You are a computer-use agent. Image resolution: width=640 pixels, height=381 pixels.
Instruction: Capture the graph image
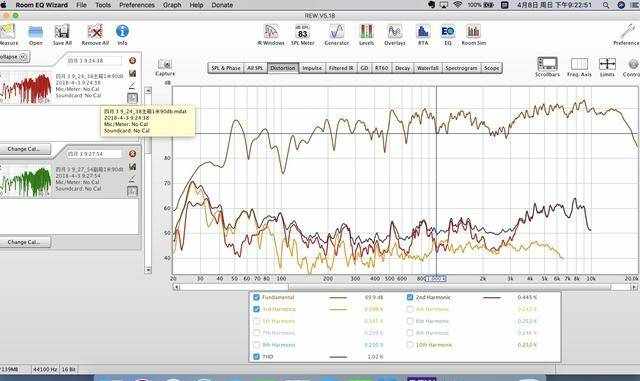coord(165,68)
